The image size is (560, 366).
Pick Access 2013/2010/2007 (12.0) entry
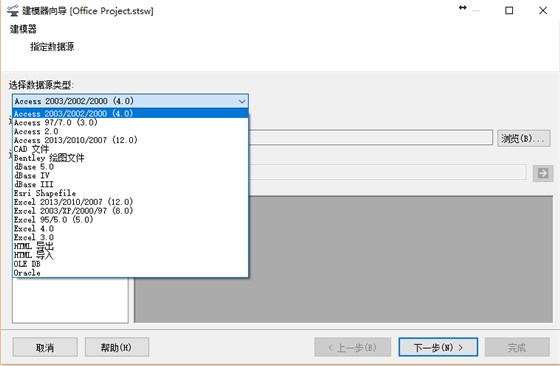coord(130,140)
